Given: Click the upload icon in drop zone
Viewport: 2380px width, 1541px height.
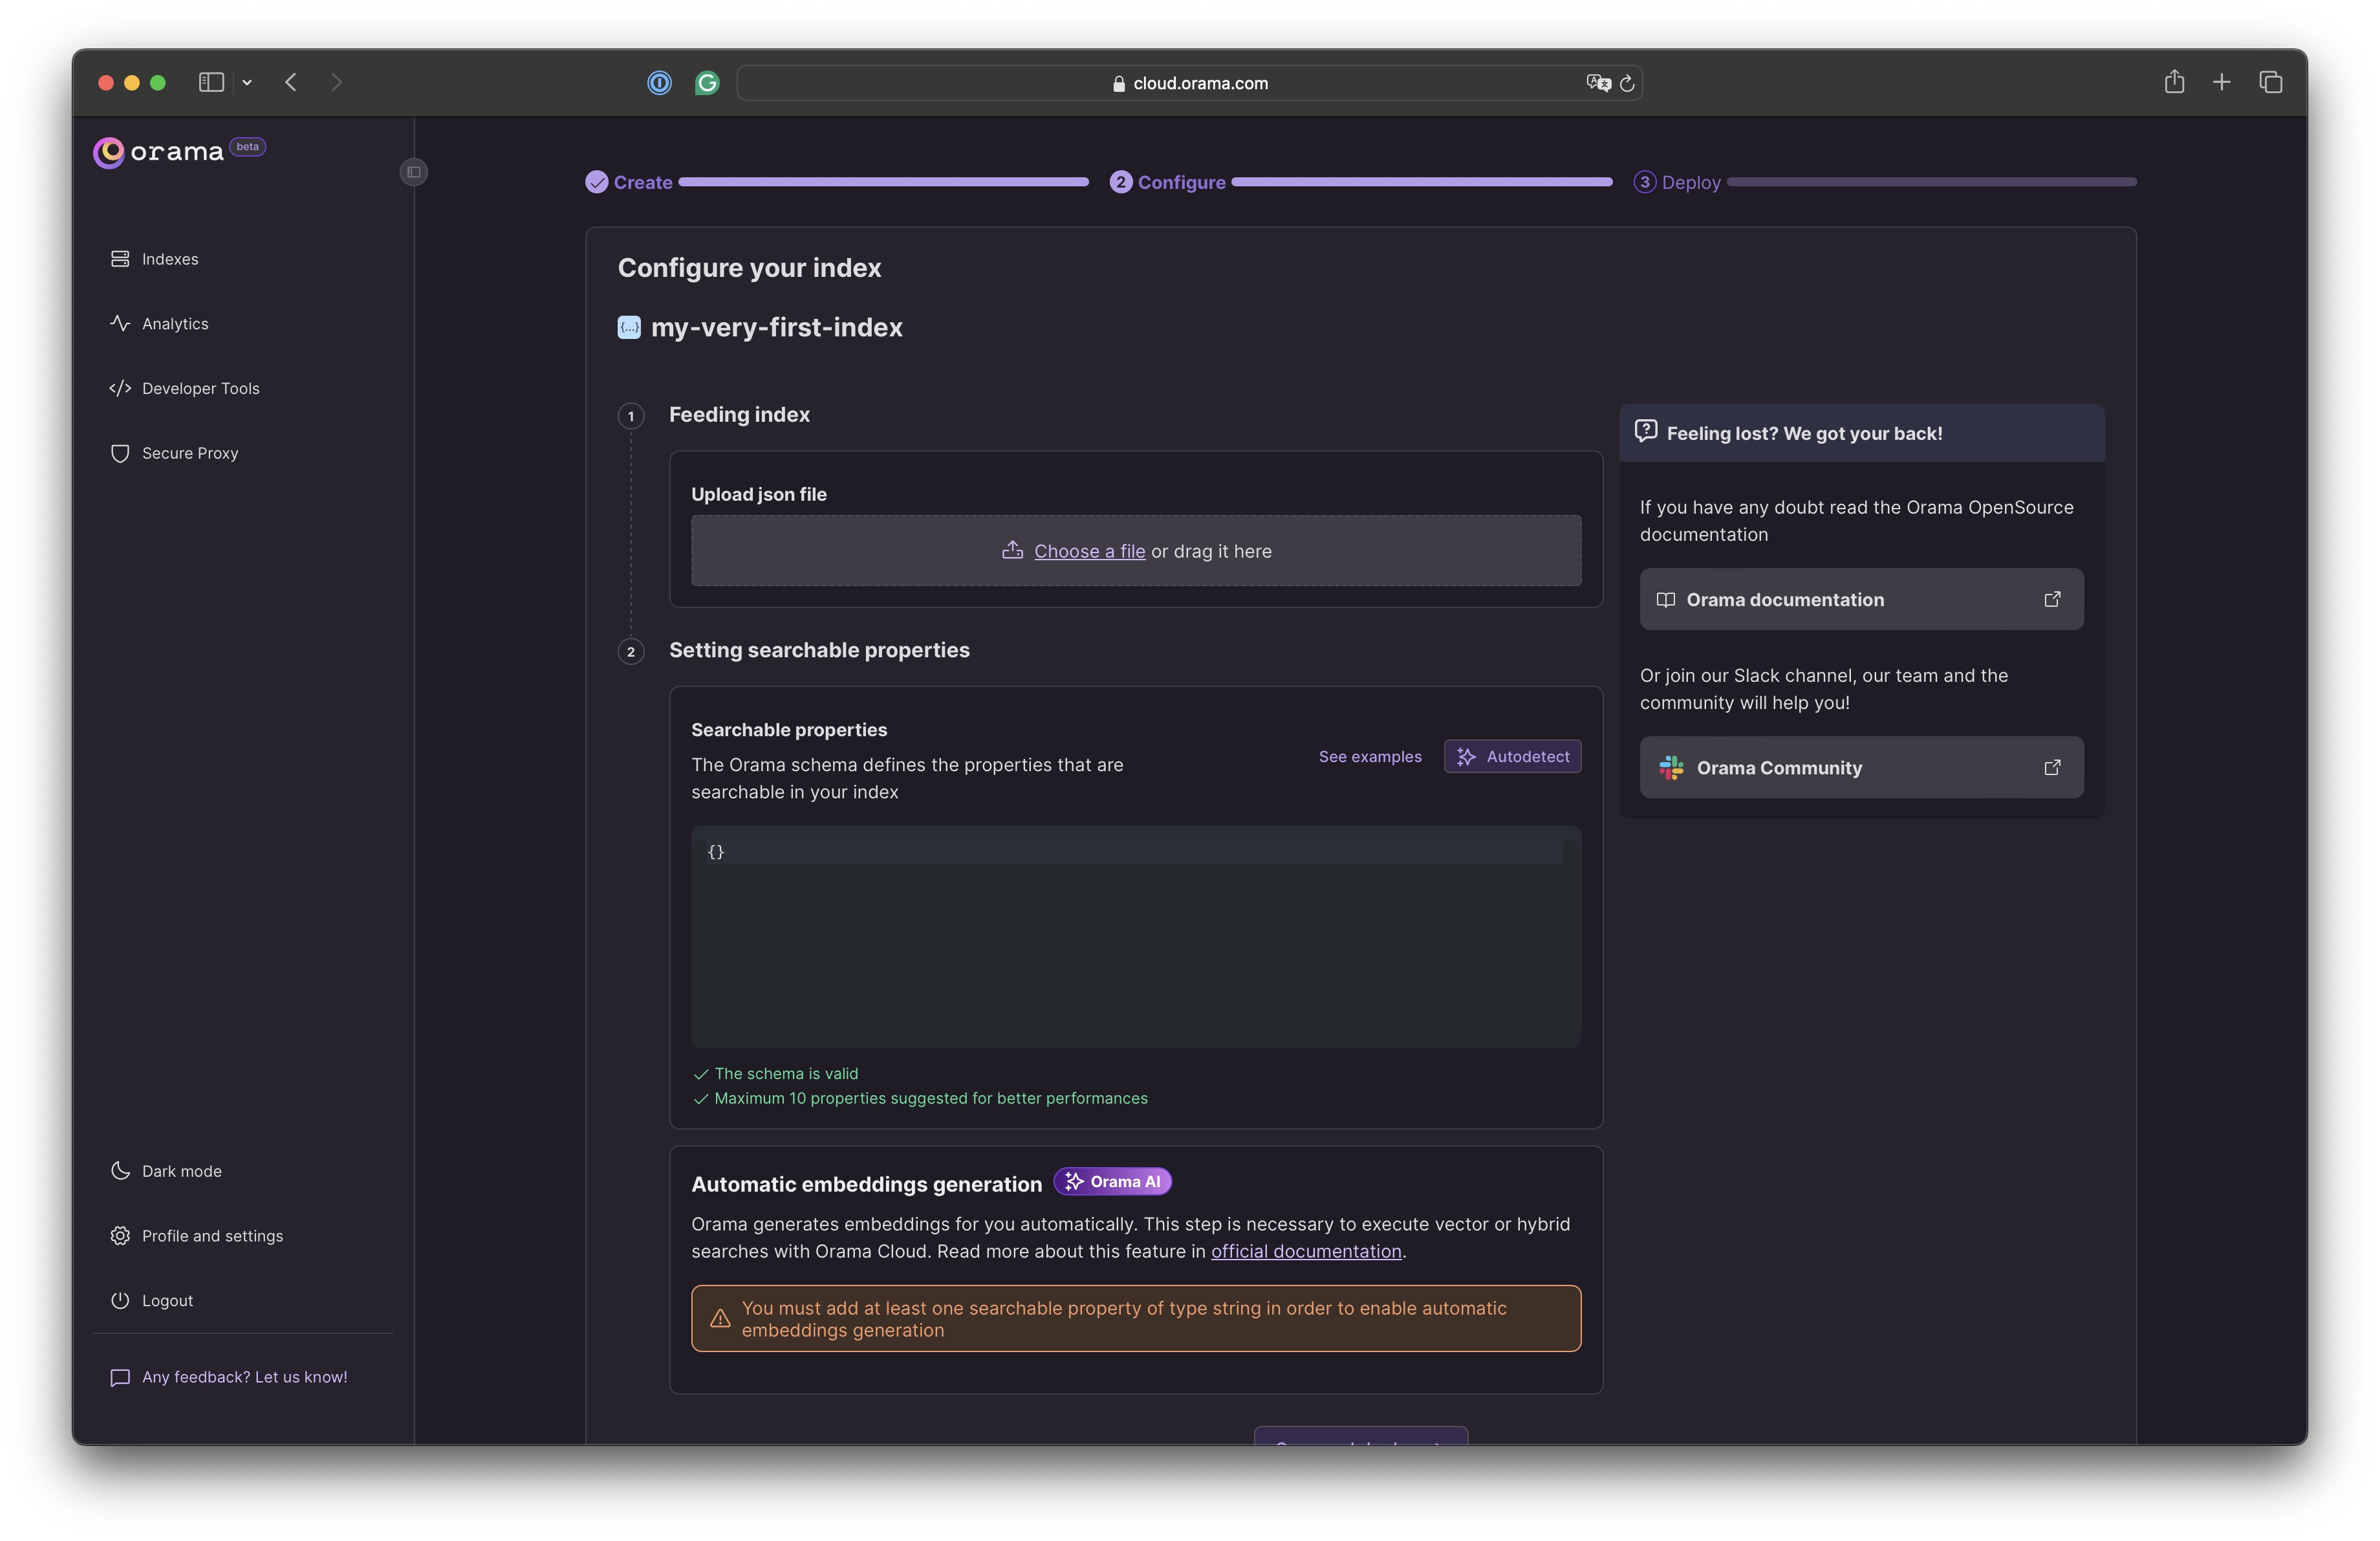Looking at the screenshot, I should 1012,550.
